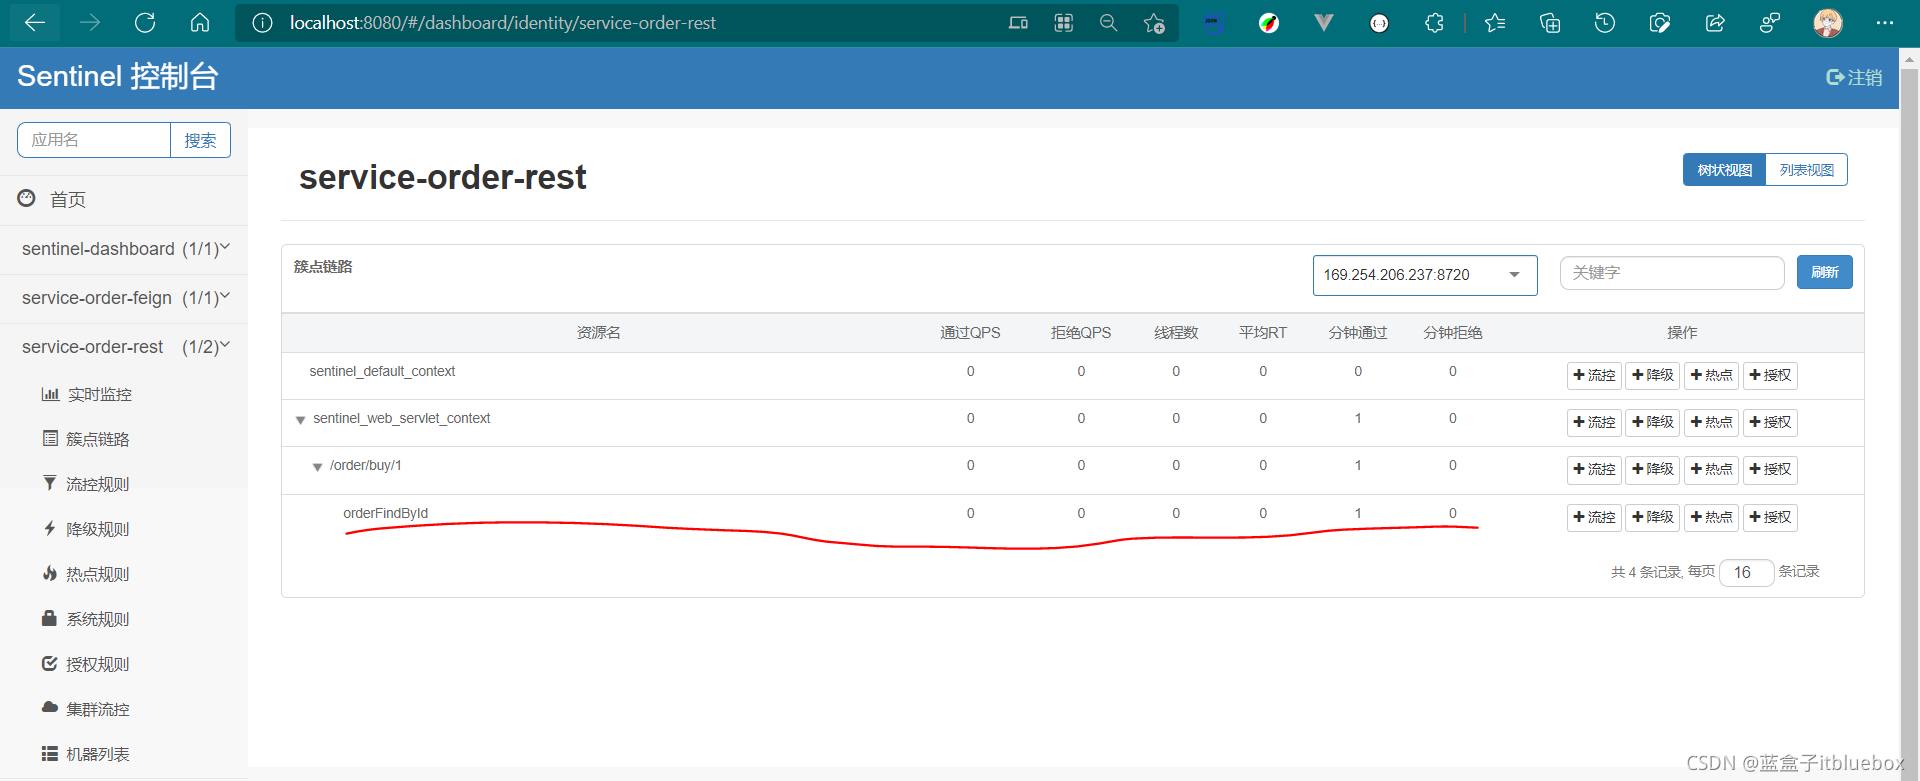Open browser collections icon
1920x781 pixels.
1550,23
